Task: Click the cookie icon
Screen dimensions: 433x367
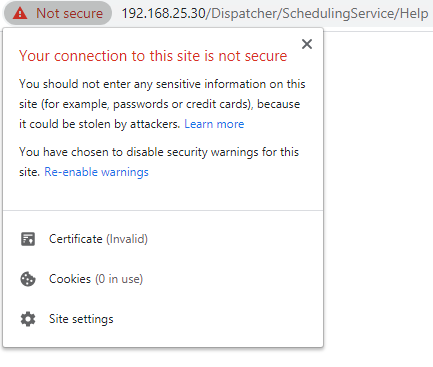Action: pos(28,279)
